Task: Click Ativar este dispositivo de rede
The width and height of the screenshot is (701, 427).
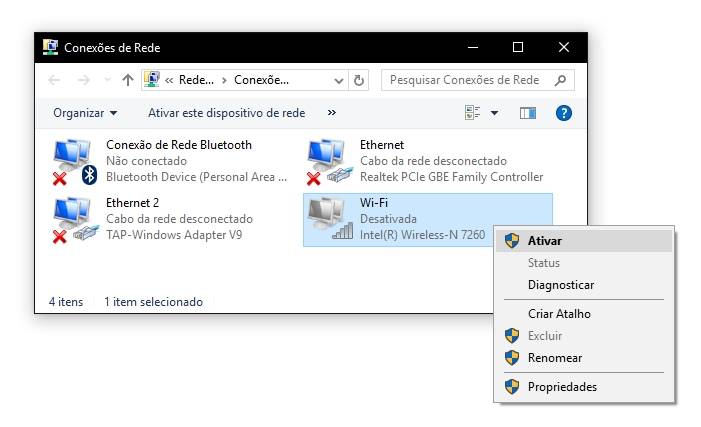Action: coord(227,113)
